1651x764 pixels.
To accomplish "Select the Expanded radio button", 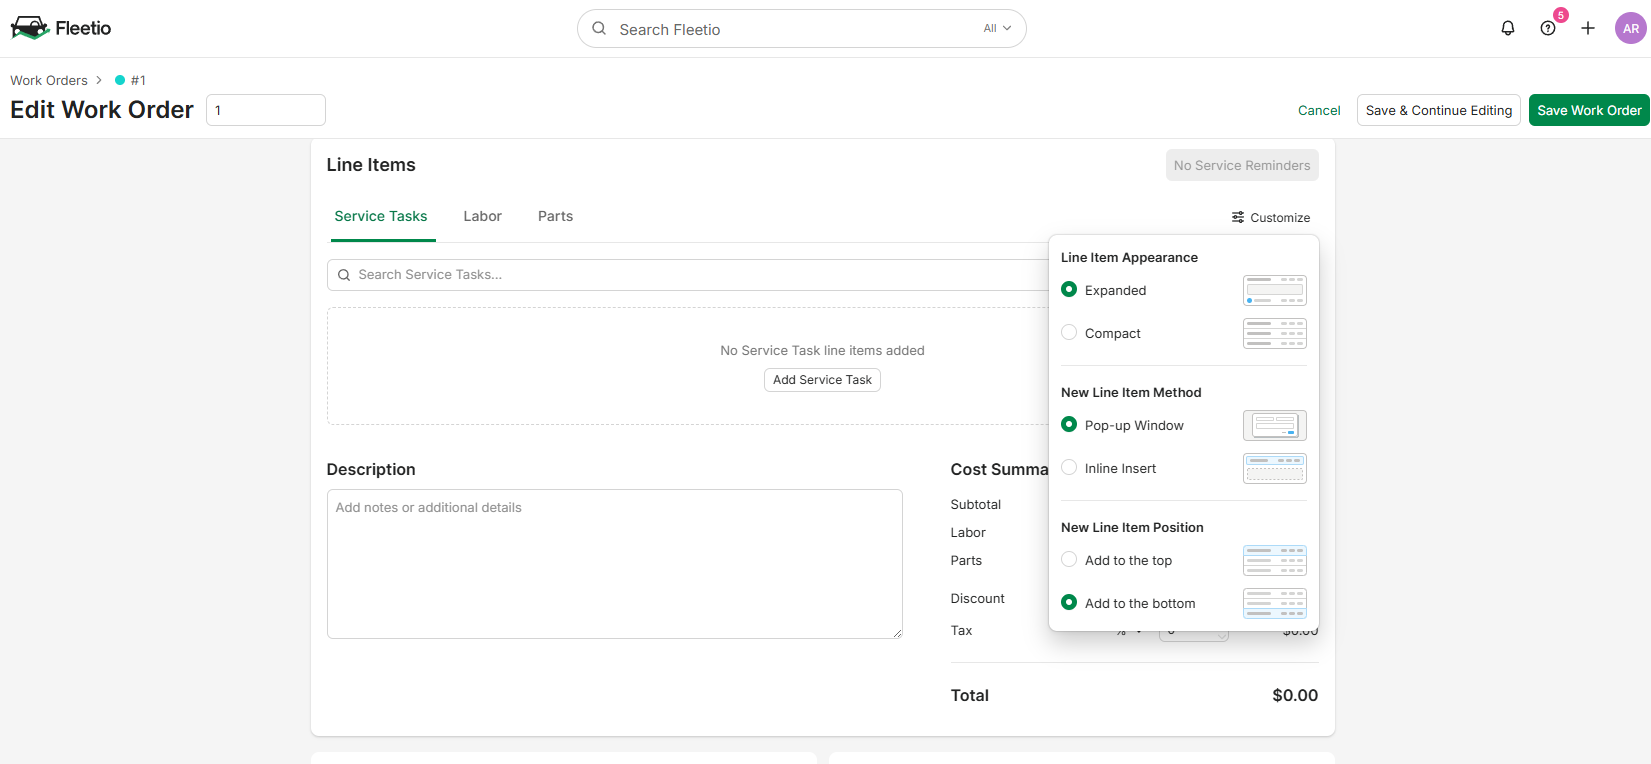I will [1069, 289].
